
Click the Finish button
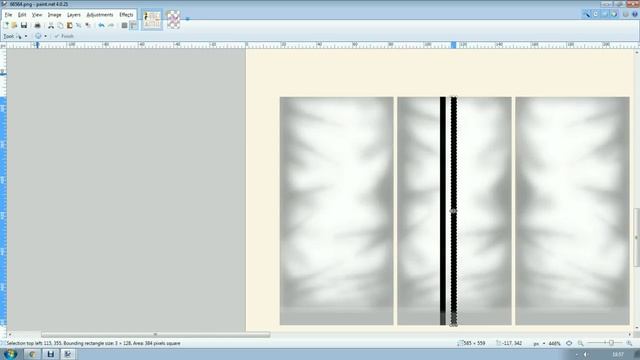64,36
